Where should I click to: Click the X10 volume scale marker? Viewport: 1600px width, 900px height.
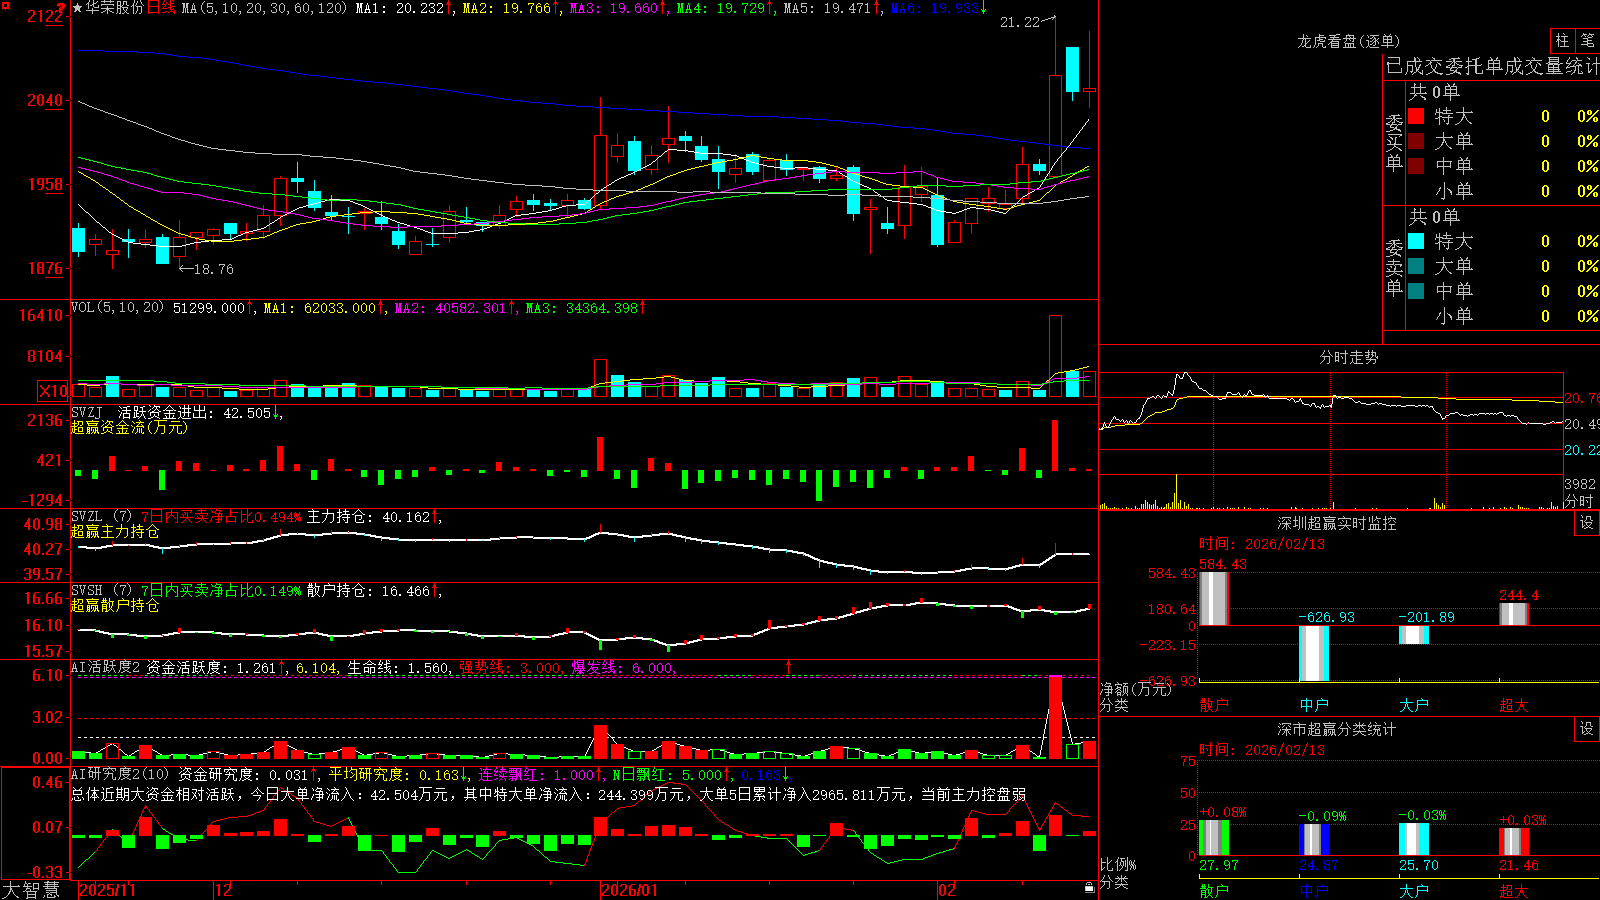pyautogui.click(x=53, y=391)
